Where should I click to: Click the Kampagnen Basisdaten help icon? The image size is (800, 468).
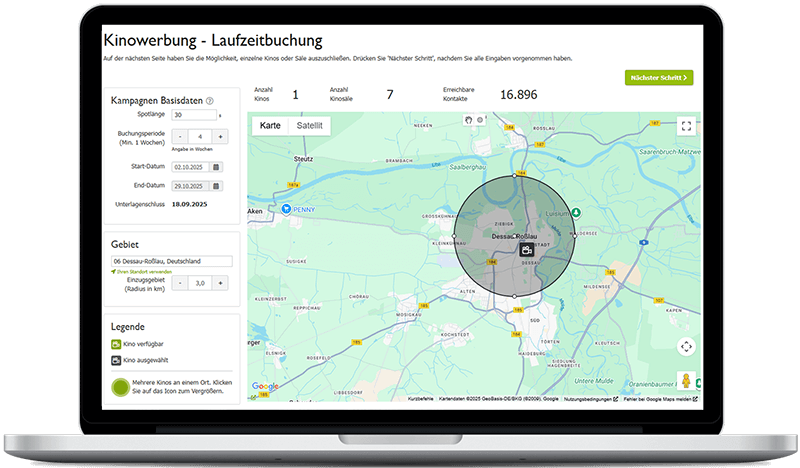pos(209,101)
